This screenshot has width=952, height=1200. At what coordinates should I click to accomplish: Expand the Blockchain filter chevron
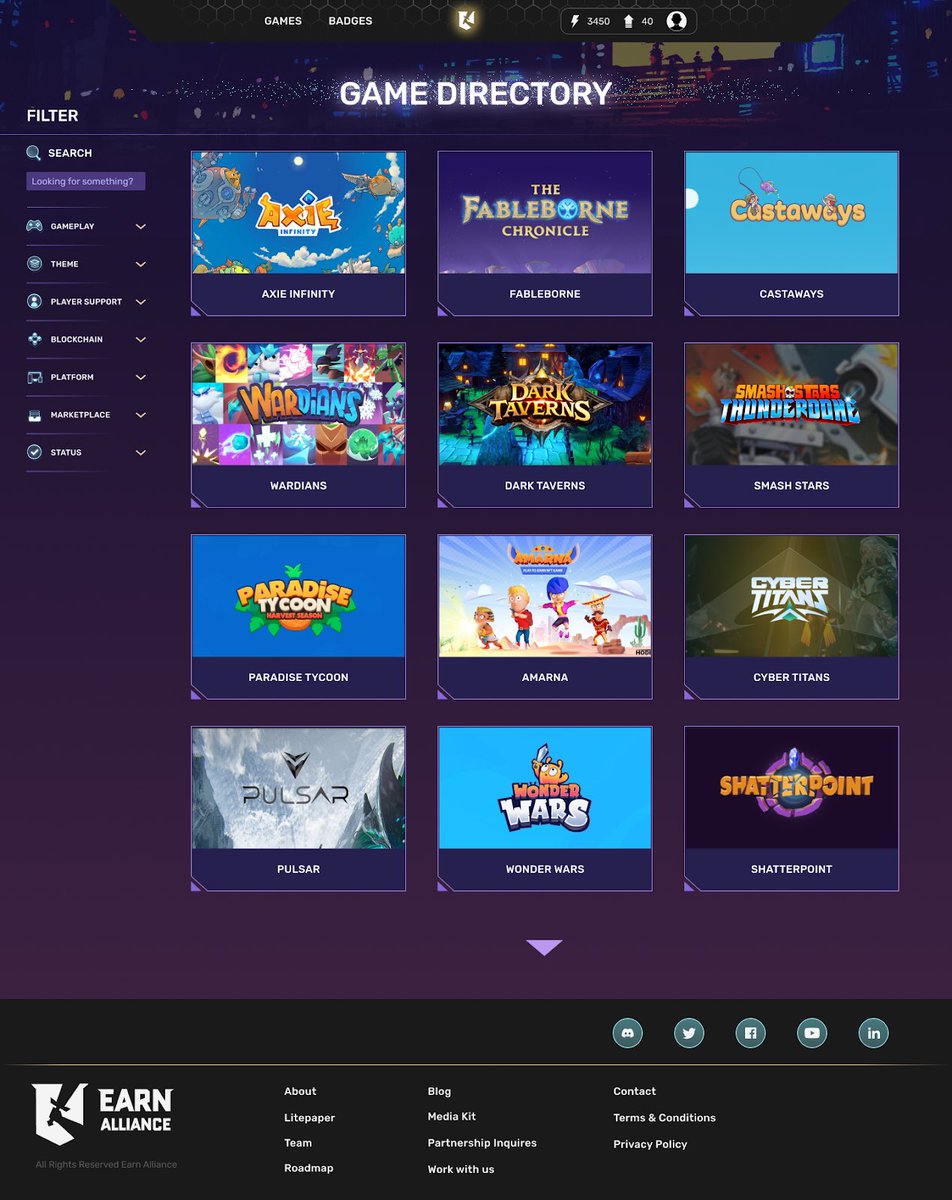pos(141,340)
